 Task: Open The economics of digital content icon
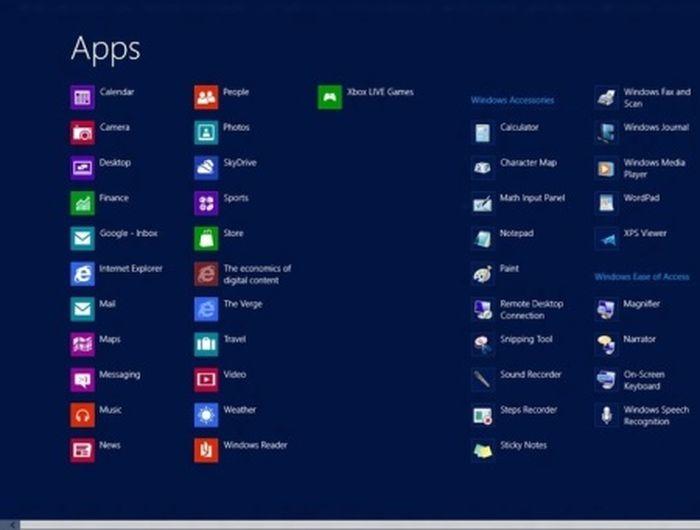[206, 274]
